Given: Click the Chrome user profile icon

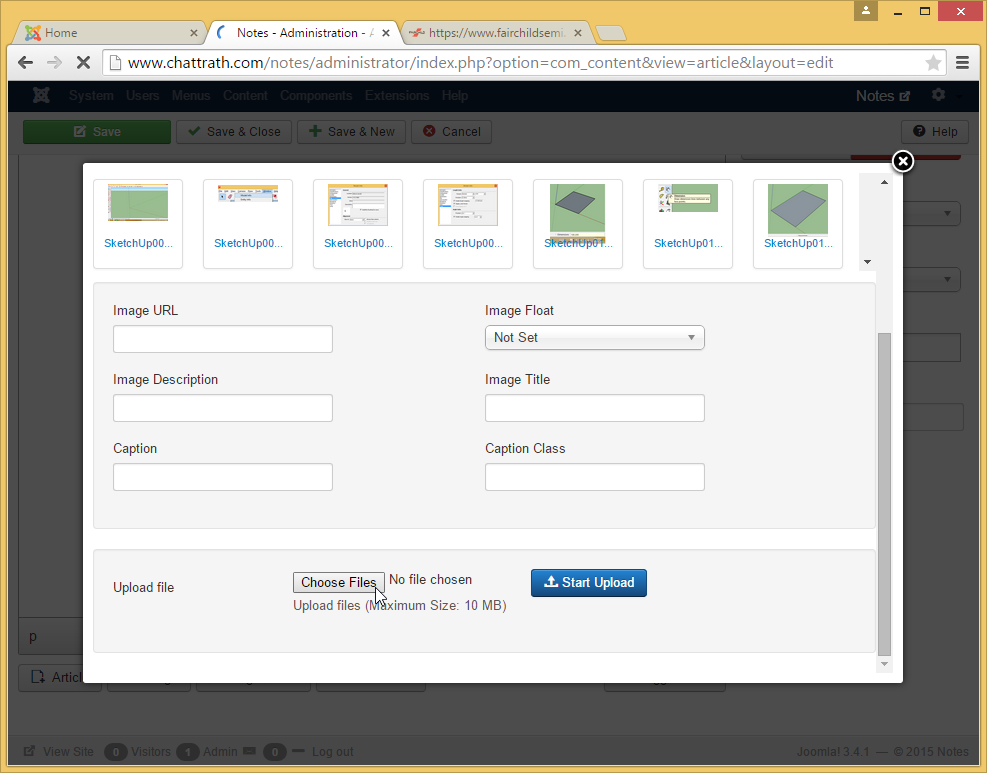Looking at the screenshot, I should pos(865,11).
